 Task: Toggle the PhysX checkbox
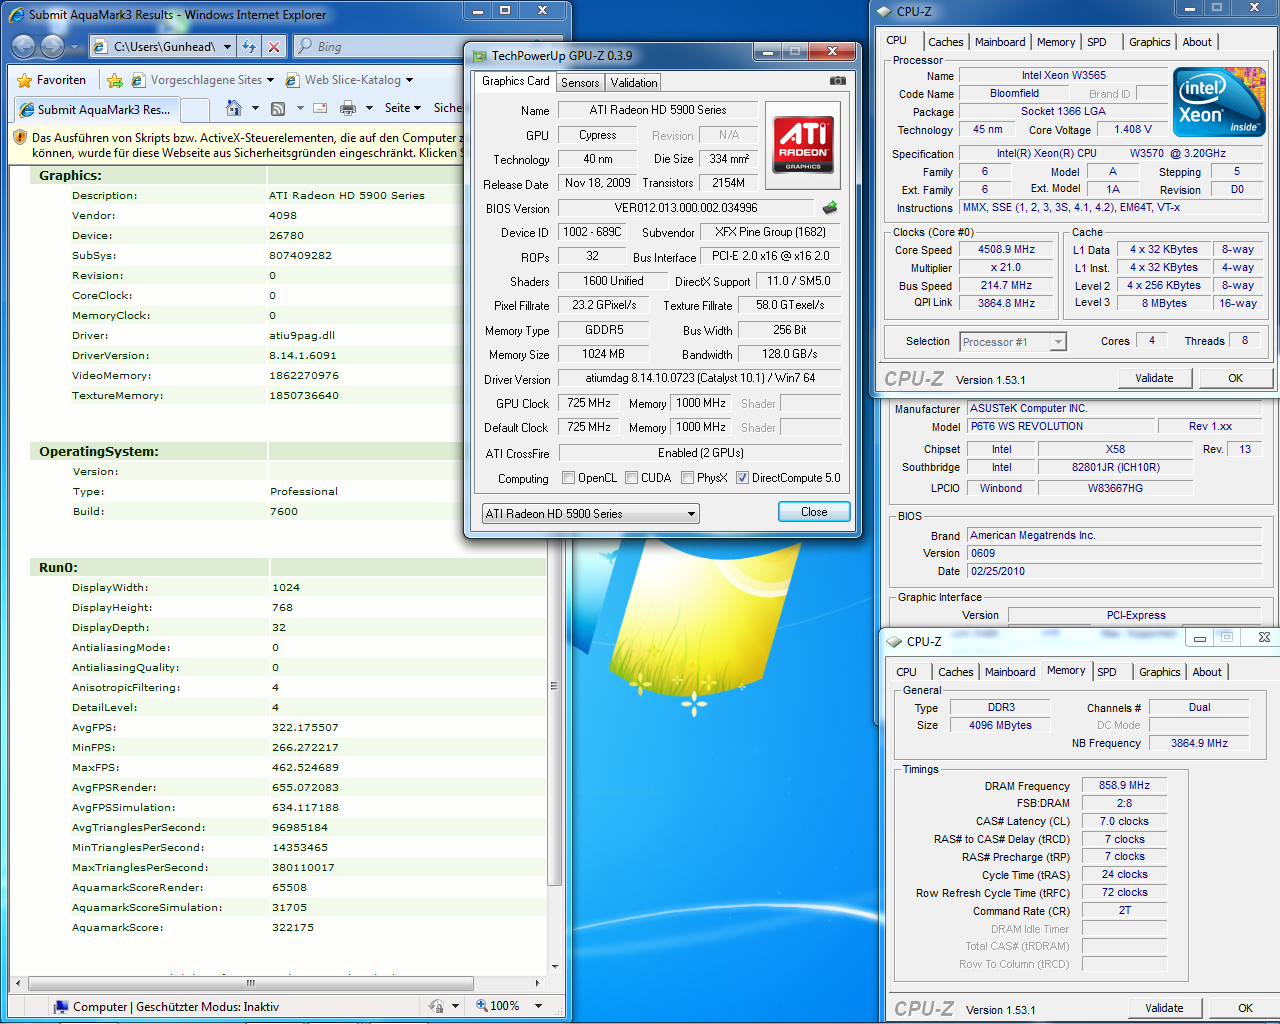(x=687, y=478)
